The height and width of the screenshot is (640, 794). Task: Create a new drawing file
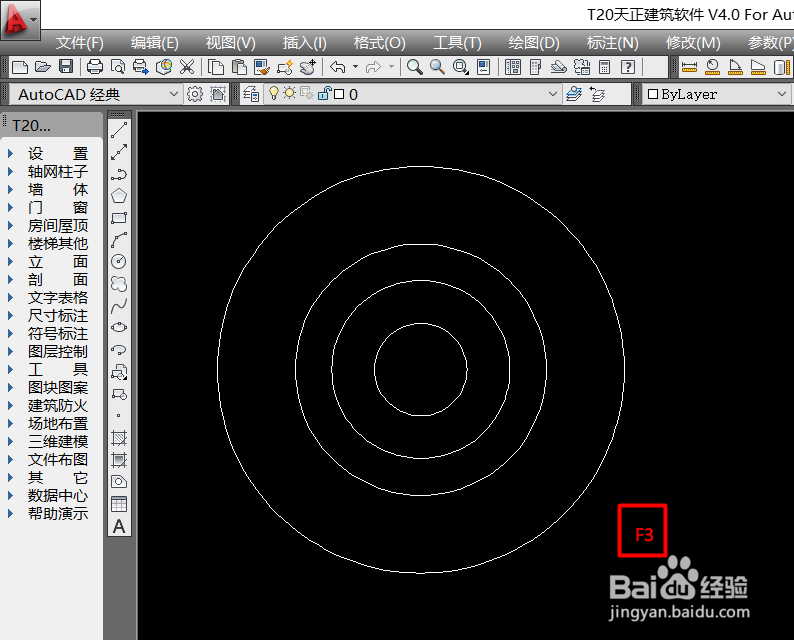20,67
